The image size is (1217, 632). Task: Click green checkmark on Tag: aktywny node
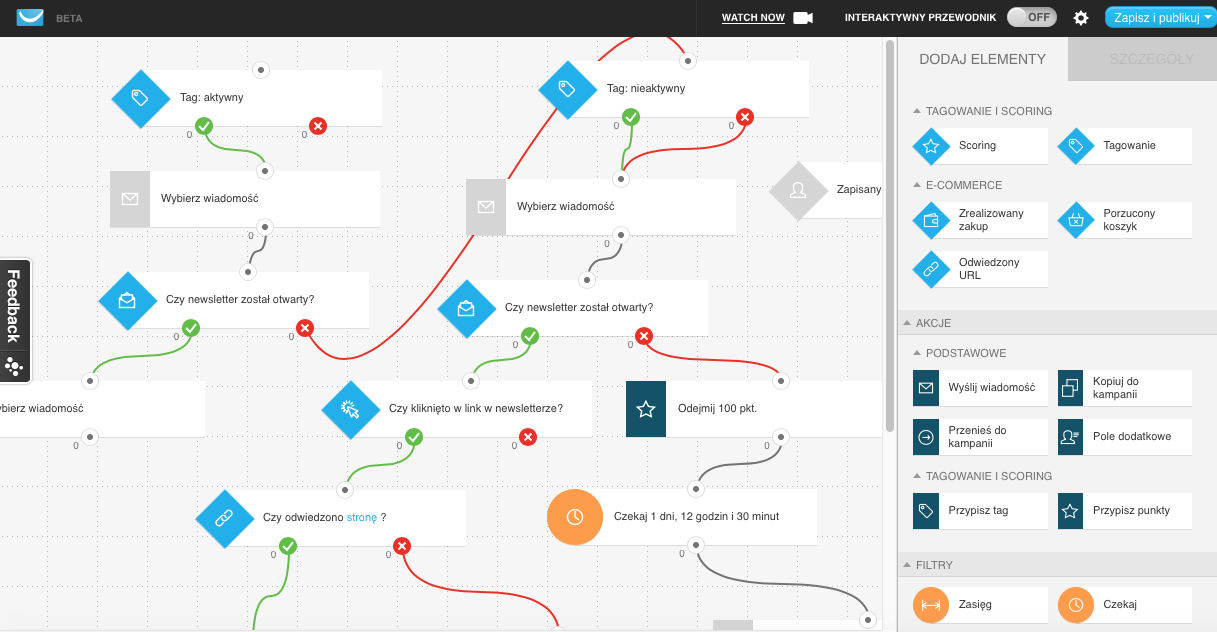[204, 126]
